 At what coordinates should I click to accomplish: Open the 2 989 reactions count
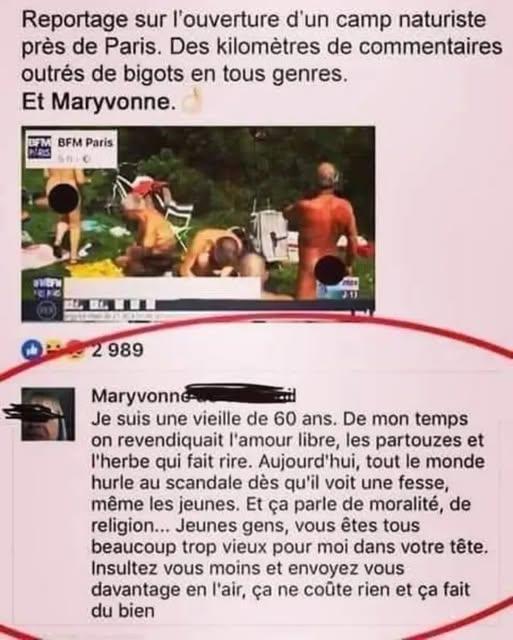[x=118, y=350]
